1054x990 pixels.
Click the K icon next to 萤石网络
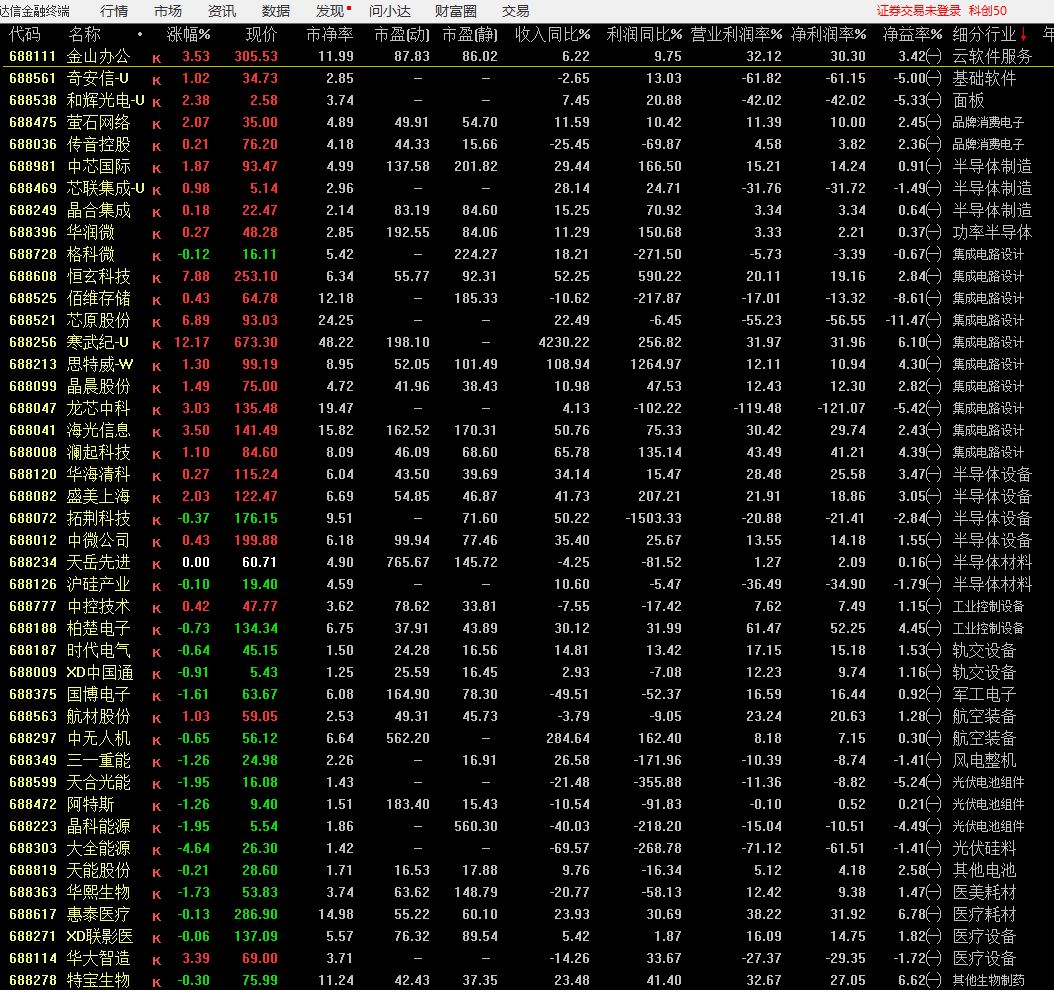157,125
